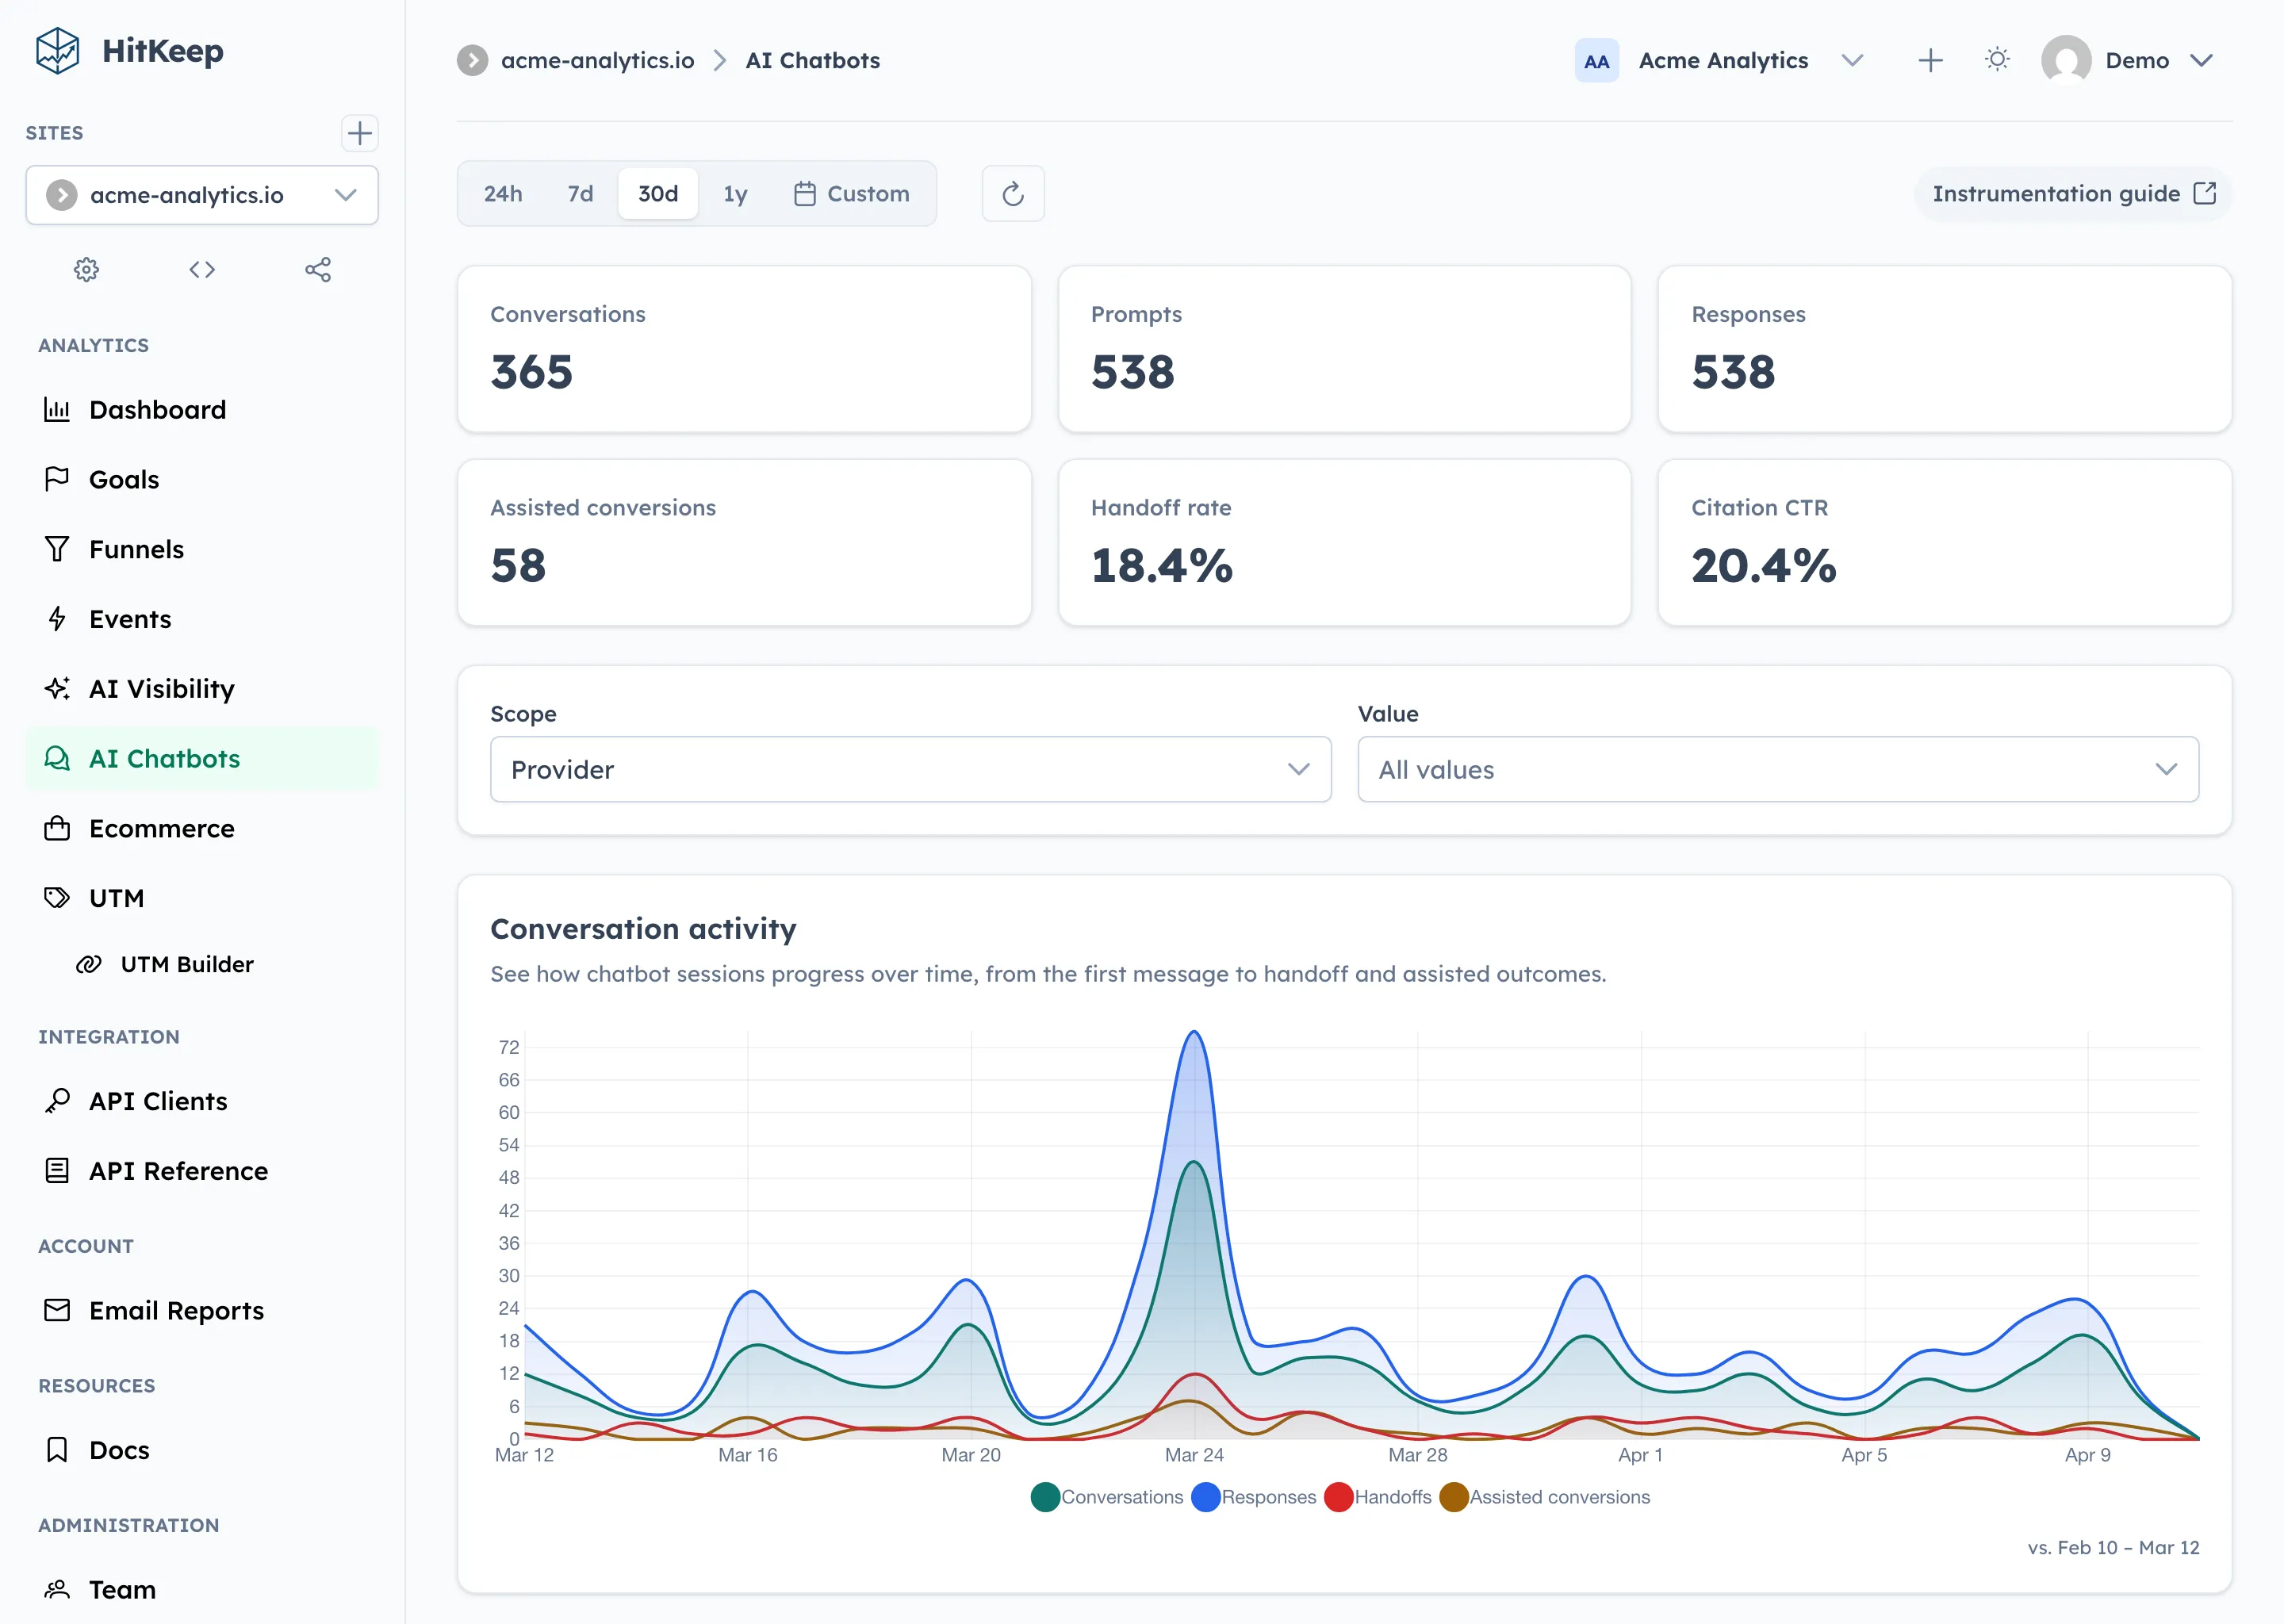Screen dimensions: 2284x1624
Task: Add a new site with the plus icon
Action: pos(360,133)
